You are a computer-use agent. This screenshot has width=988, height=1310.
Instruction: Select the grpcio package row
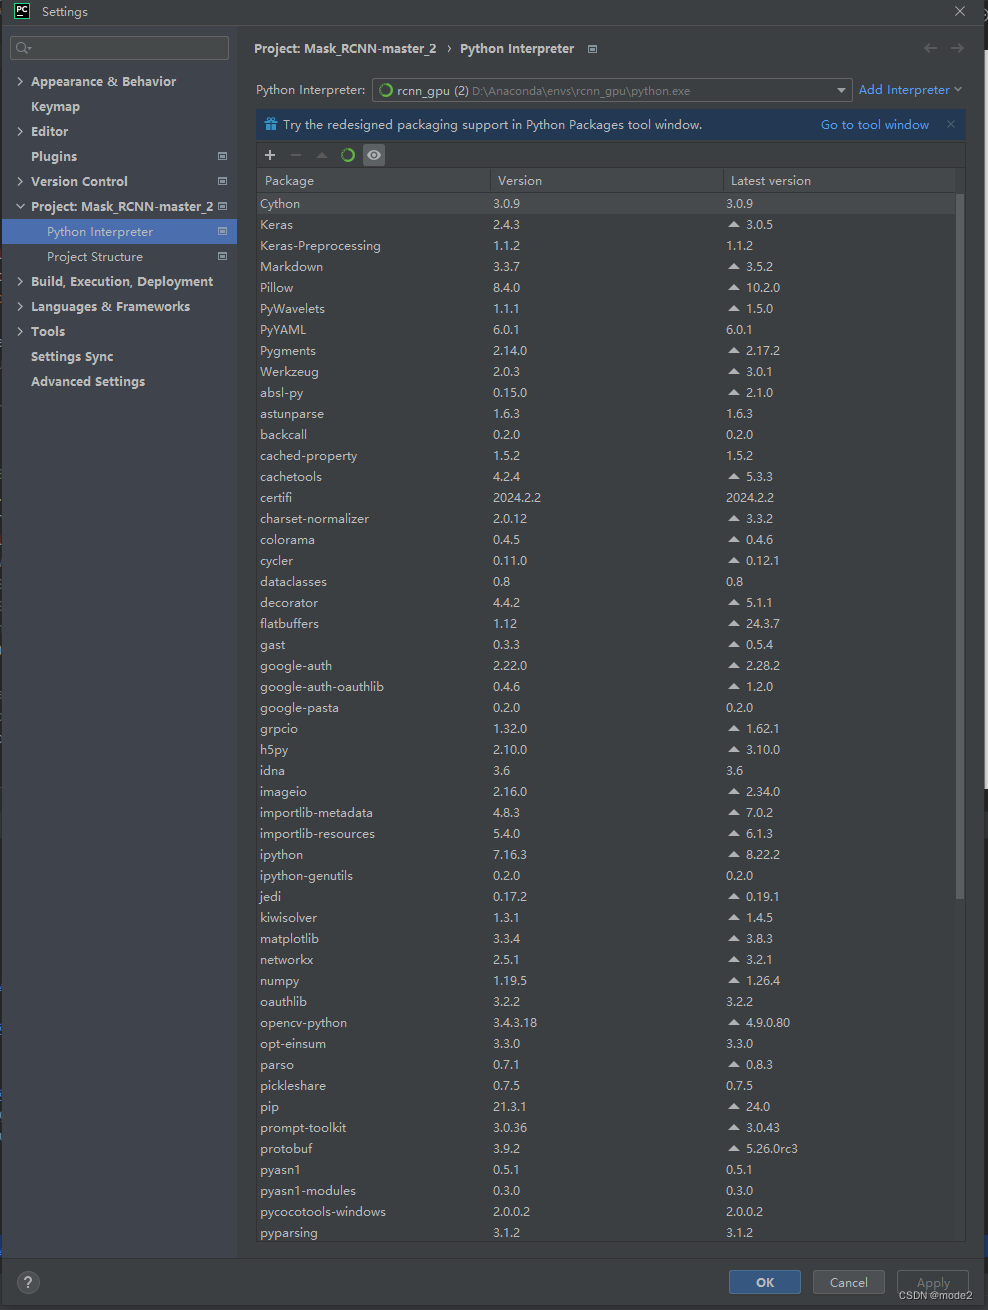[606, 728]
